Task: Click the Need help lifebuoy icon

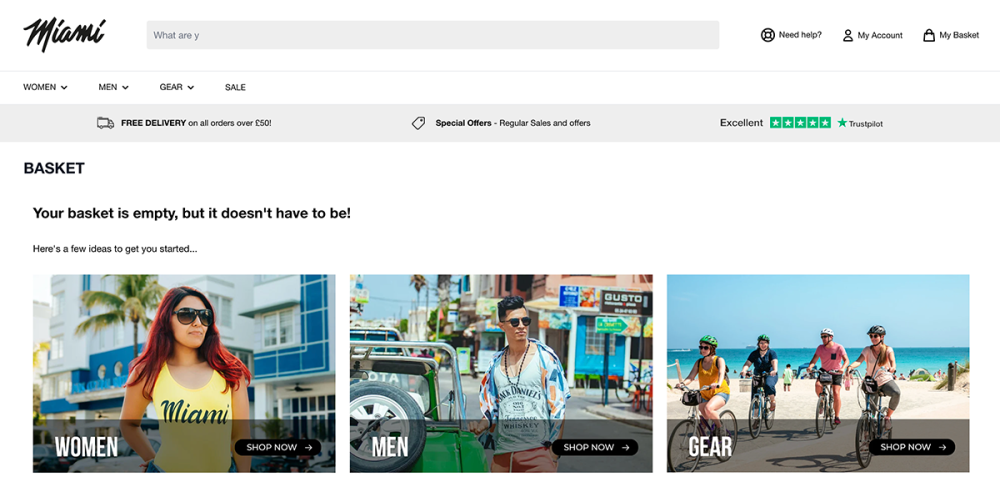Action: [768, 35]
